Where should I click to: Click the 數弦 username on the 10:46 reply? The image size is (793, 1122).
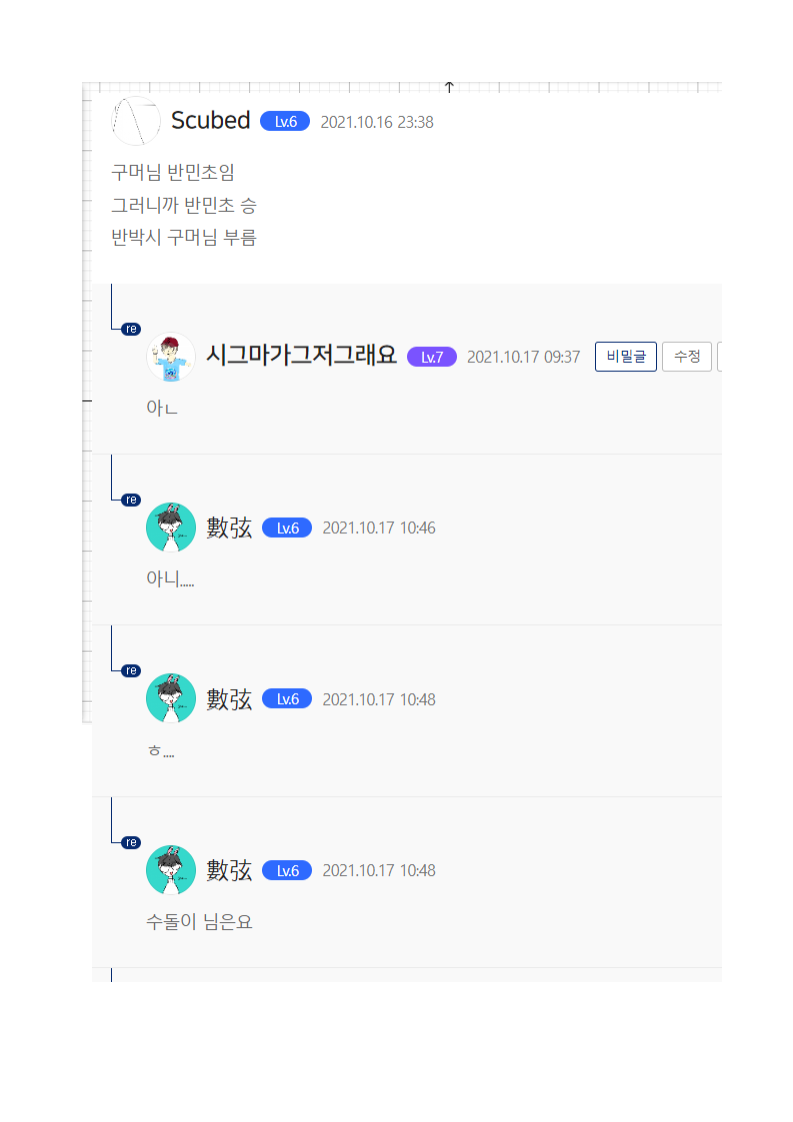(x=229, y=527)
